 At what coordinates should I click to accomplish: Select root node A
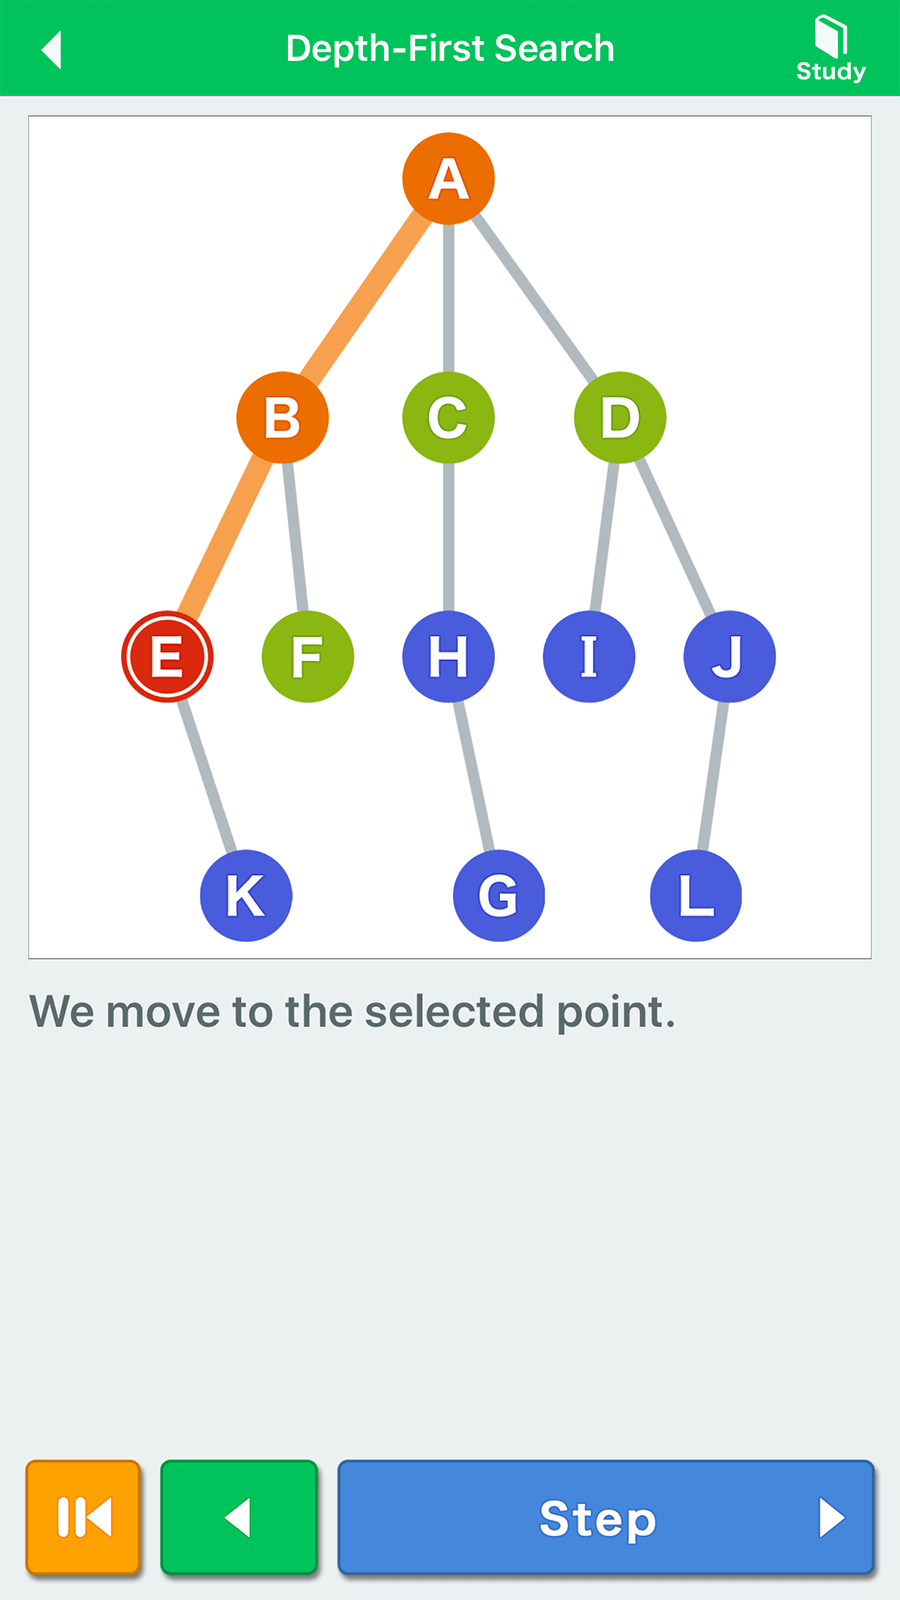point(448,179)
